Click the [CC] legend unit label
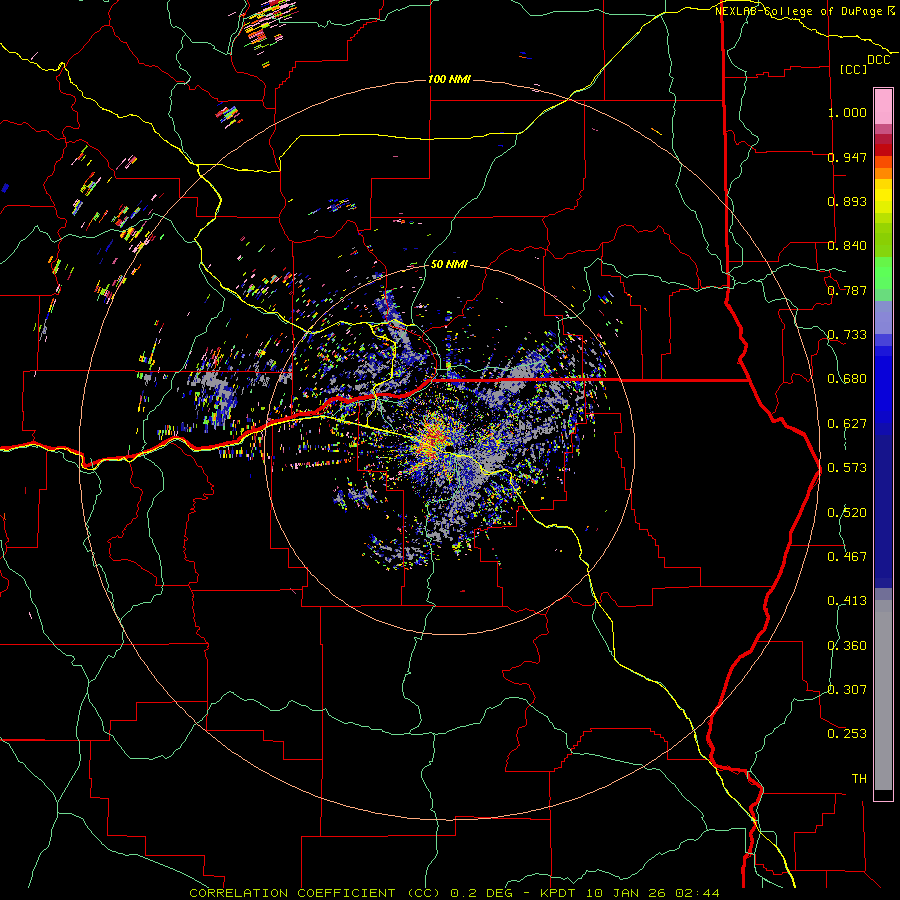 pos(854,69)
